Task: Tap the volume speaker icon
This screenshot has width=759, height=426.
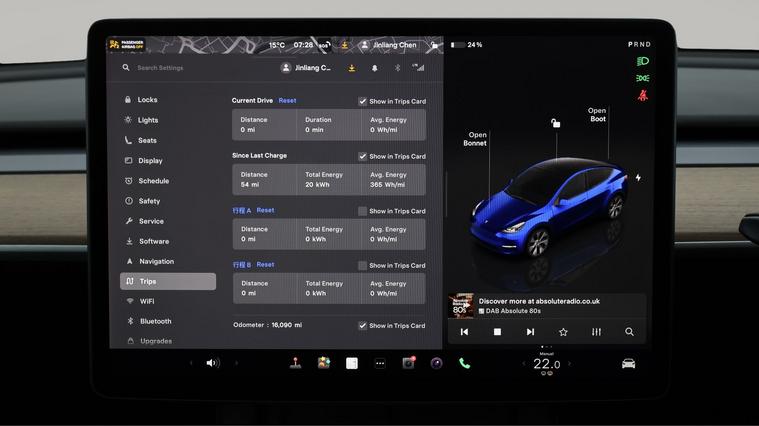Action: (212, 363)
